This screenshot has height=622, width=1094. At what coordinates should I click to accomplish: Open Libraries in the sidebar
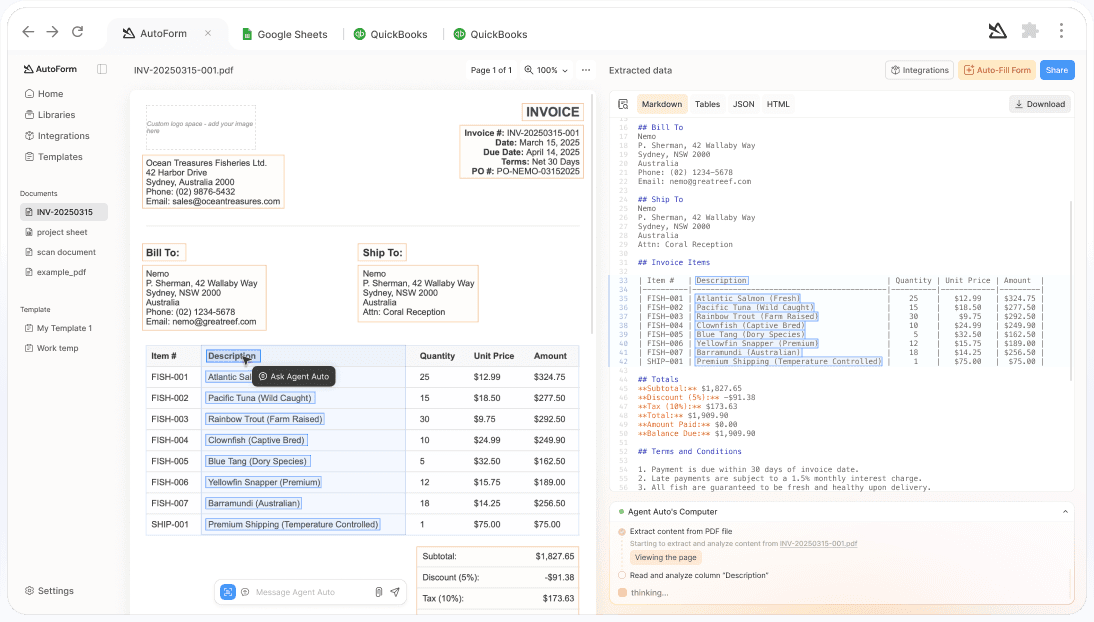coord(50,114)
